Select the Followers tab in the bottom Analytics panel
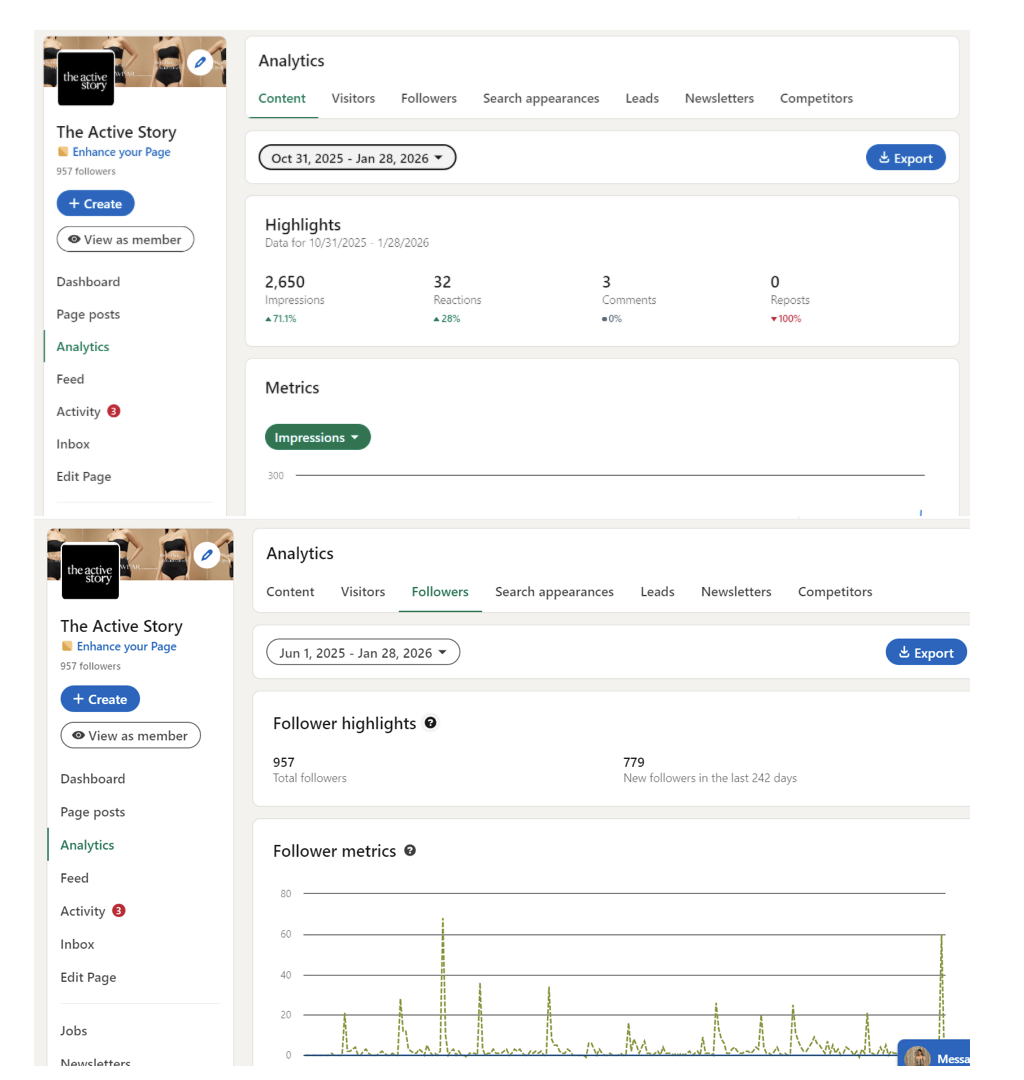The image size is (1024, 1080). pos(439,592)
